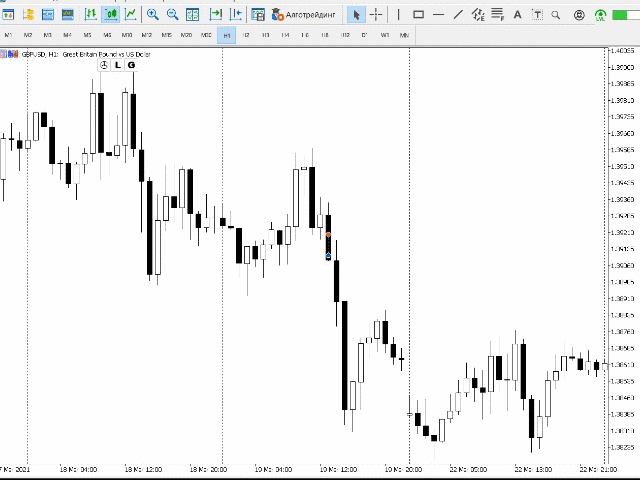Switch to H12 timeframe

coord(345,35)
